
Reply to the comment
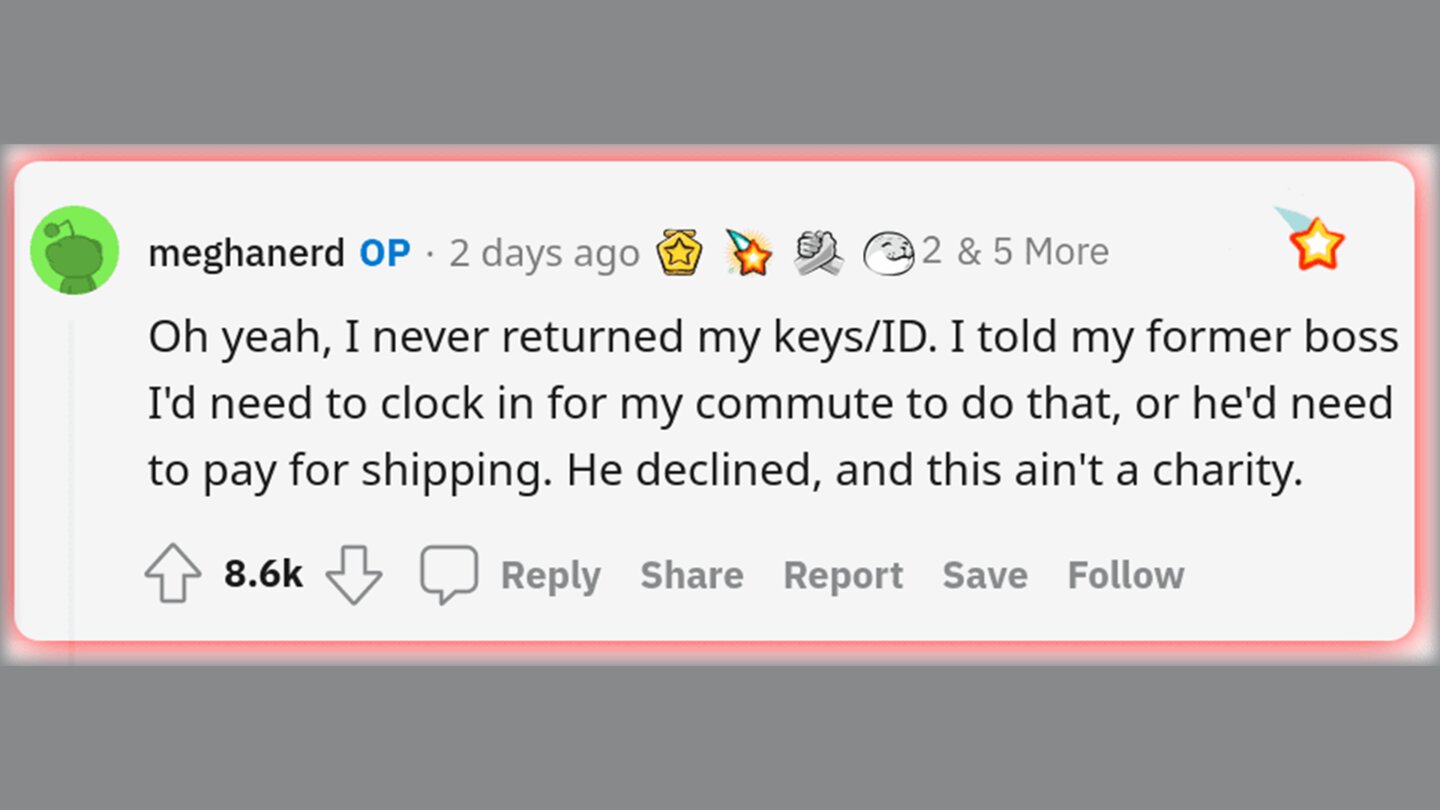(549, 575)
